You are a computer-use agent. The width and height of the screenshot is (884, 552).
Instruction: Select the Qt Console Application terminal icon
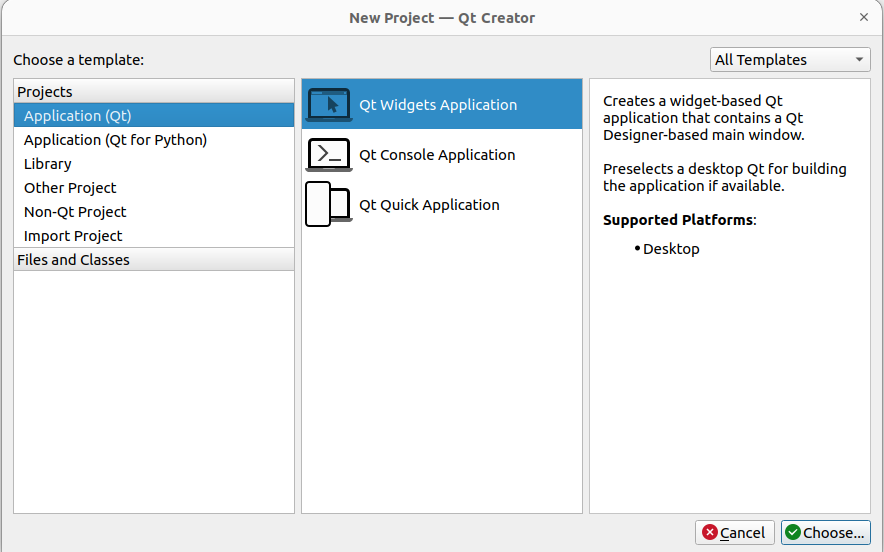pyautogui.click(x=329, y=154)
